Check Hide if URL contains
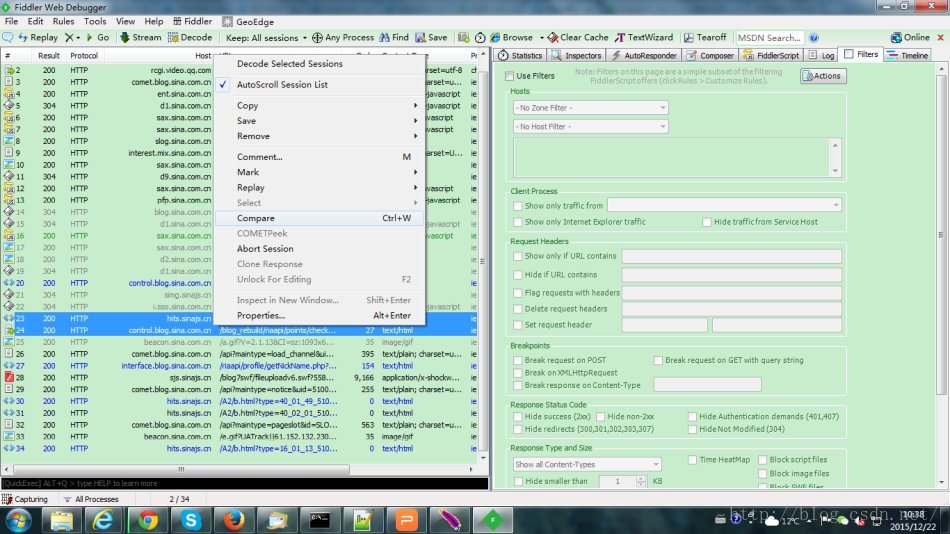Screen dimensions: 950x534 [517, 275]
